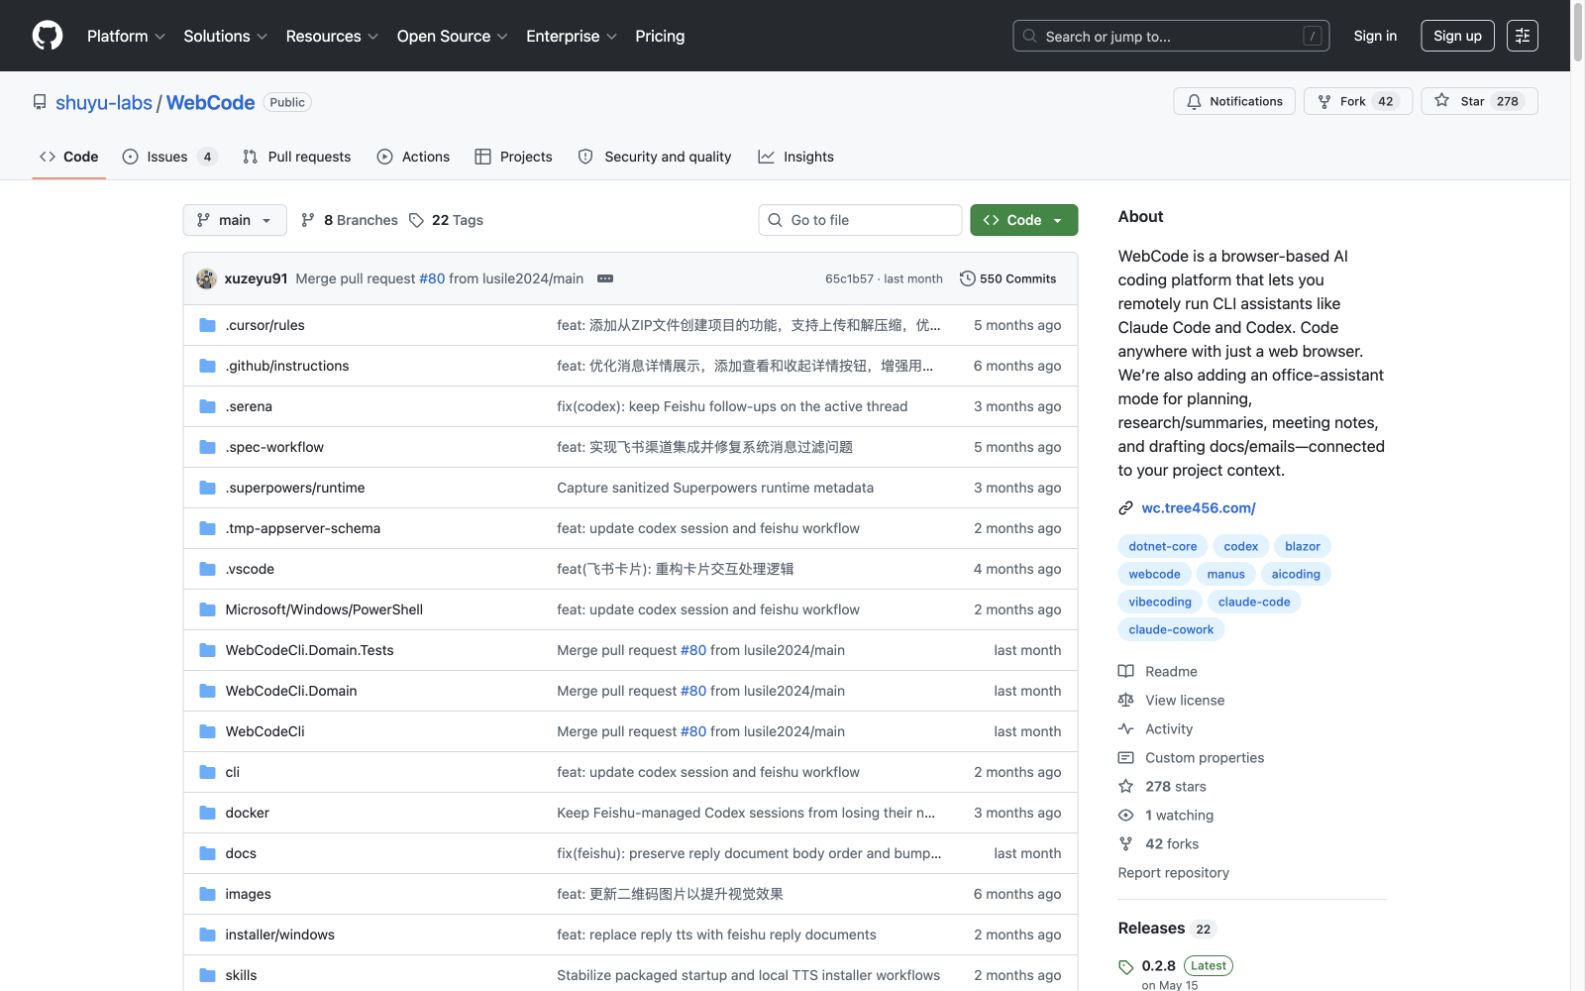Expand the Platform menu
Screen dimensions: 1585x991
[125, 36]
